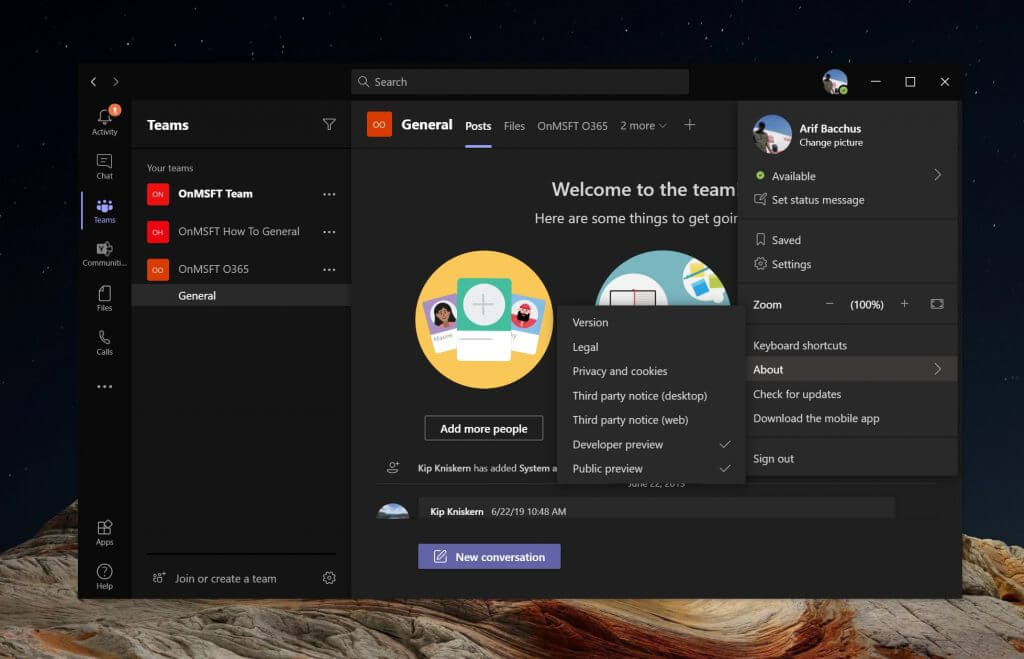
Task: Click Add more people button
Action: tap(483, 428)
